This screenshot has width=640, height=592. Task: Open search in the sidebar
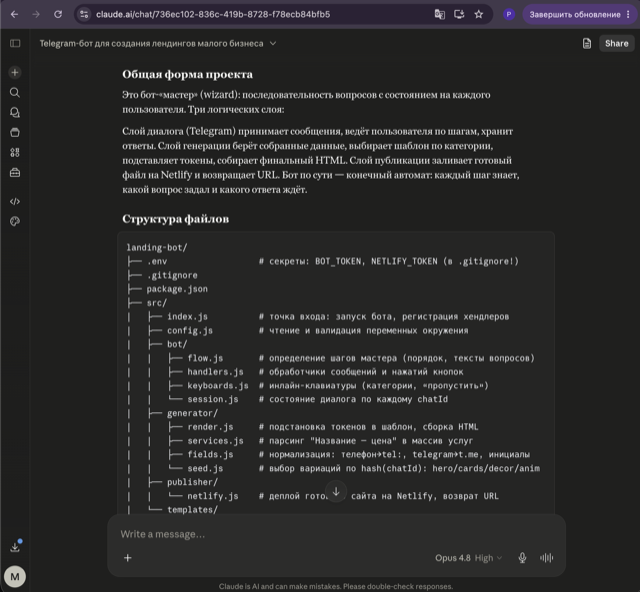click(x=15, y=92)
